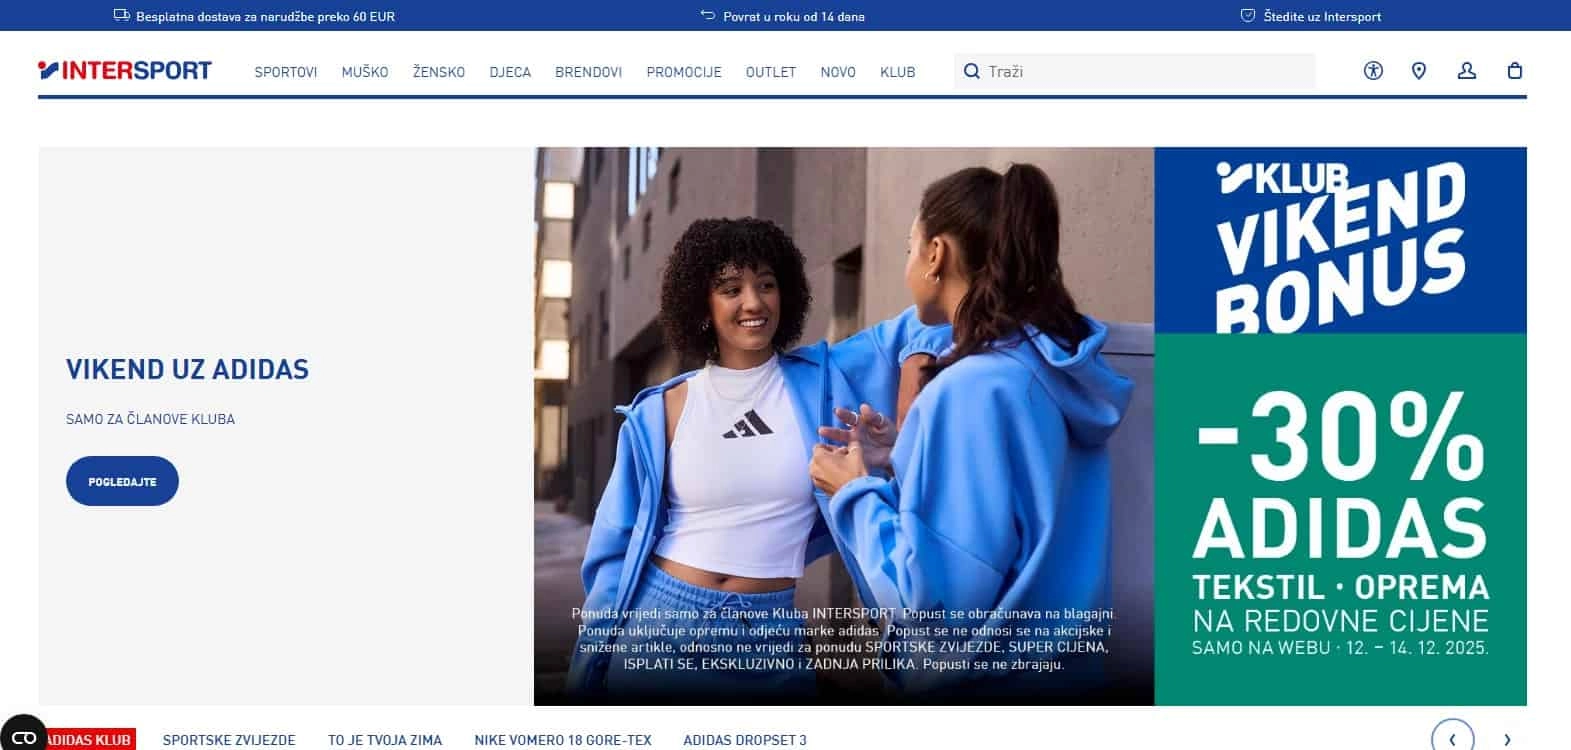The image size is (1571, 750).
Task: Click the Intersport logo
Action: click(125, 70)
